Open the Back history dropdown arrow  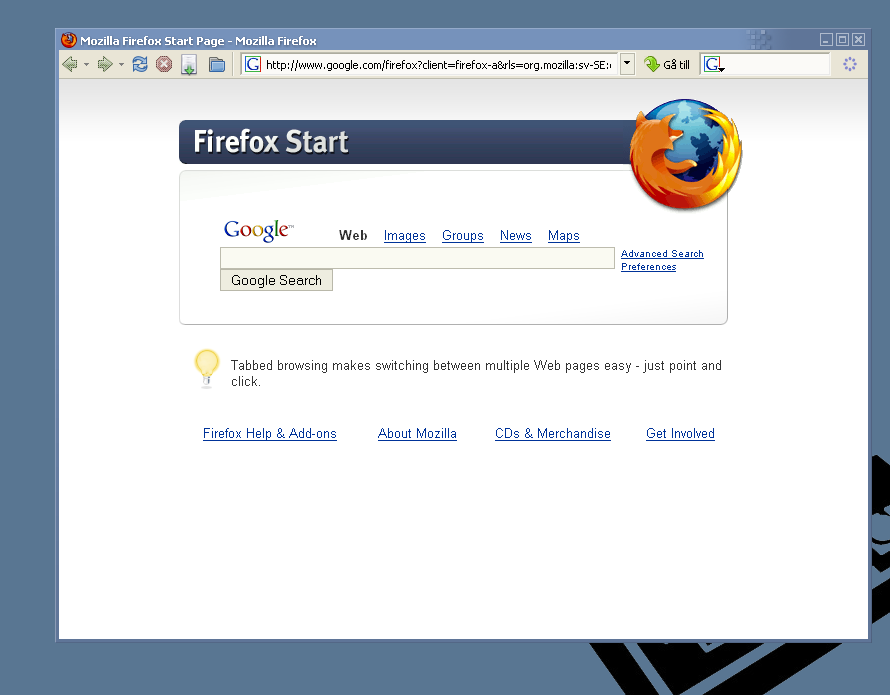tap(86, 65)
